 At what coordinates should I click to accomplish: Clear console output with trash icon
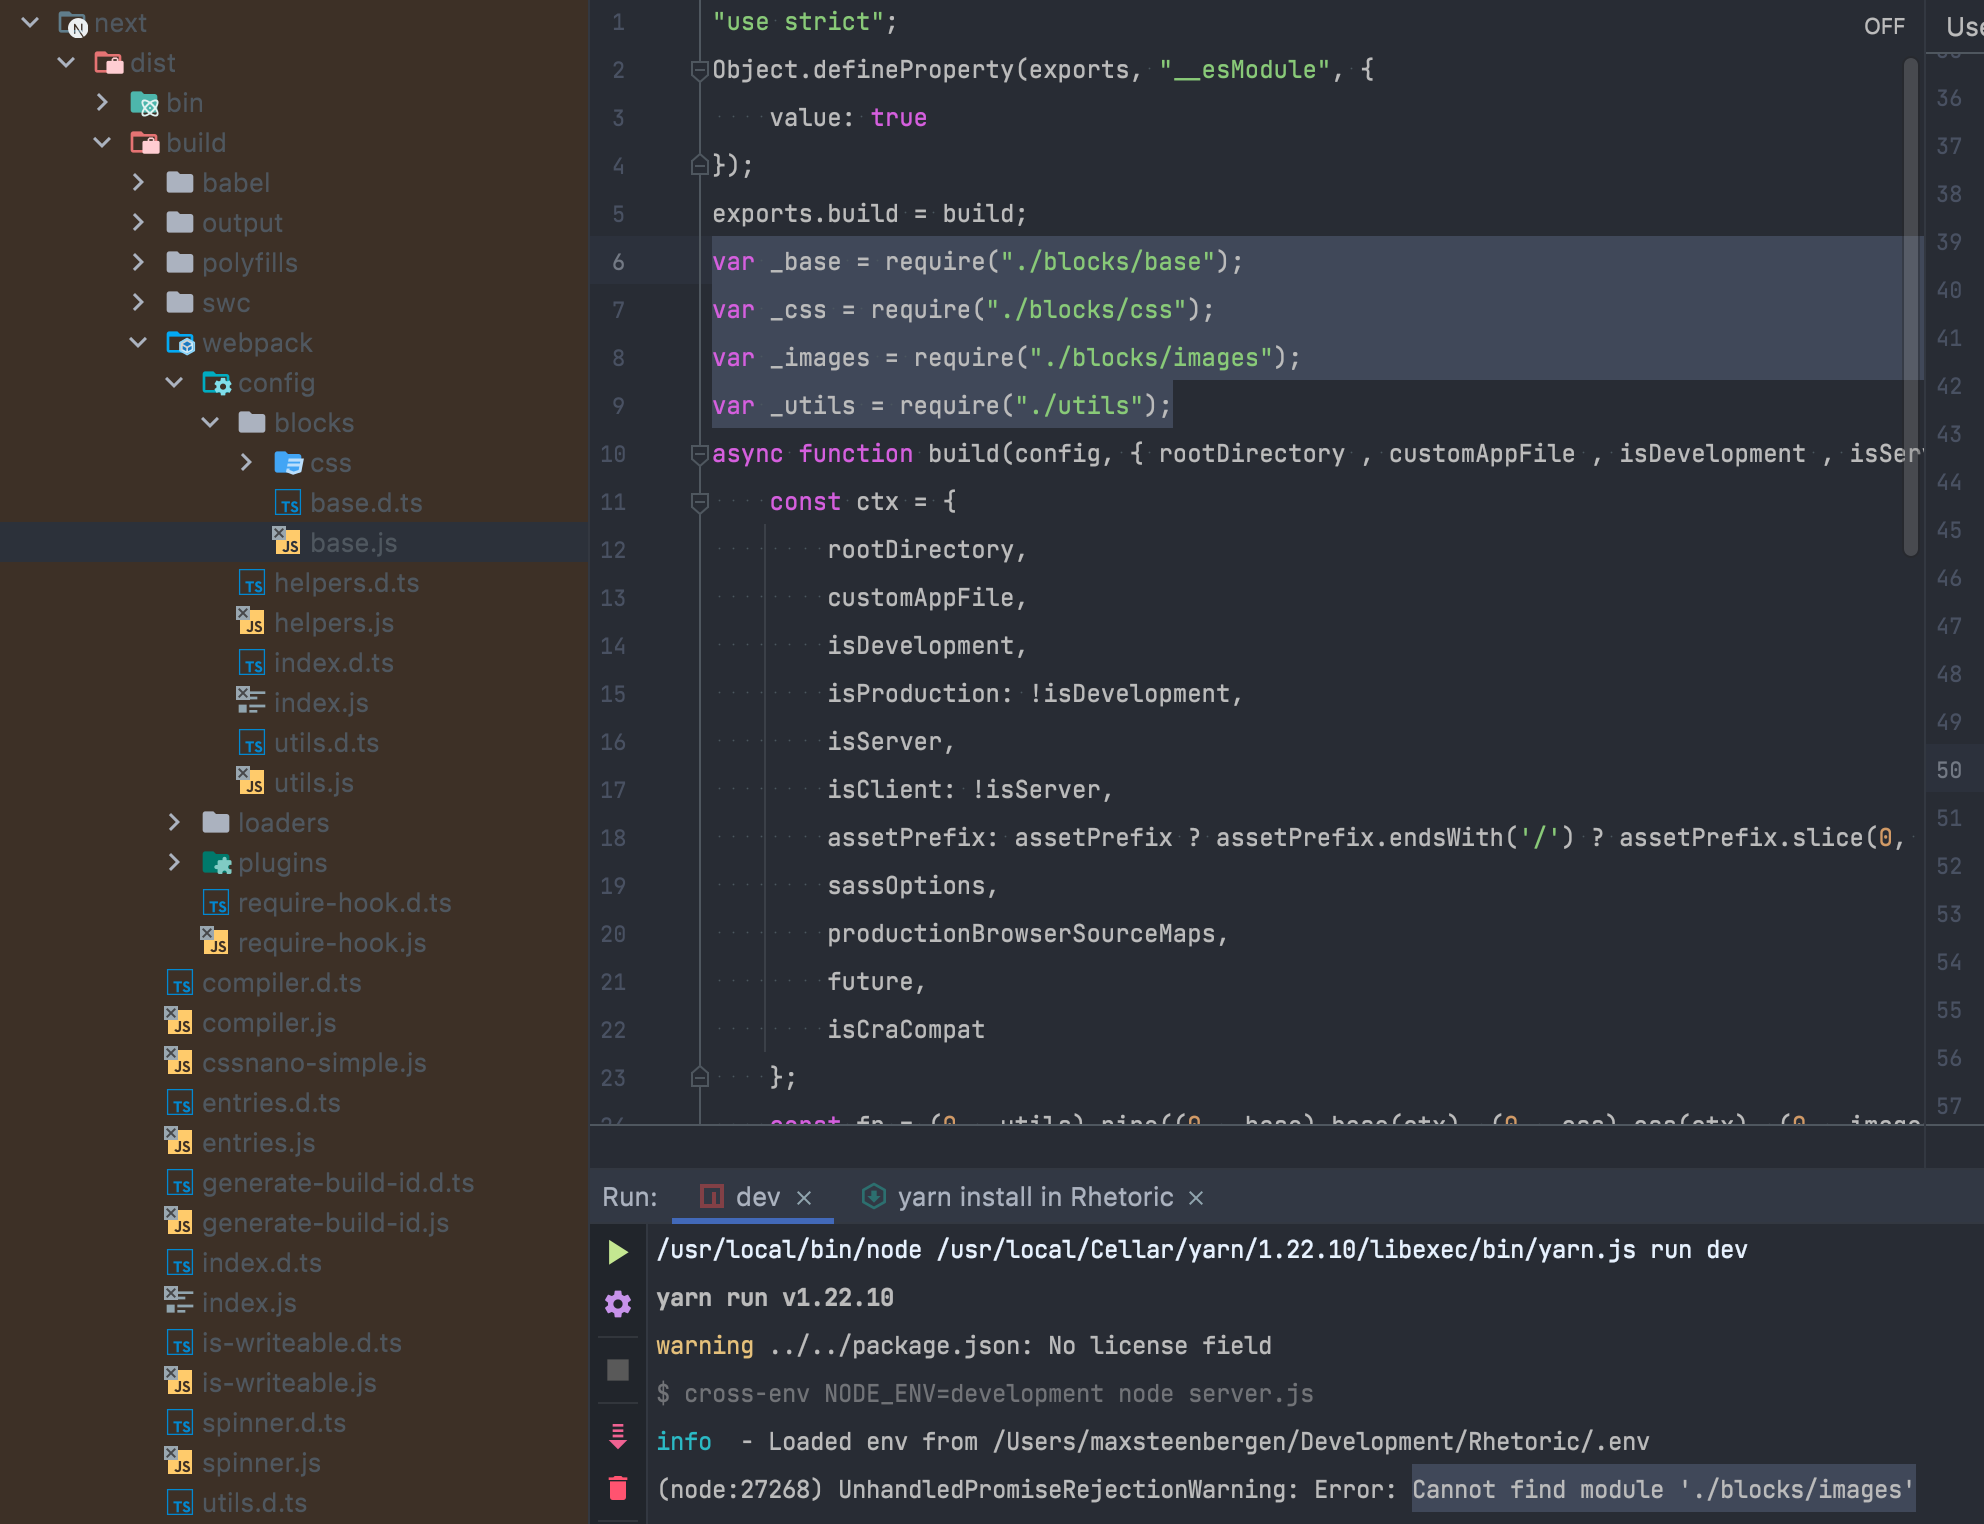point(618,1489)
